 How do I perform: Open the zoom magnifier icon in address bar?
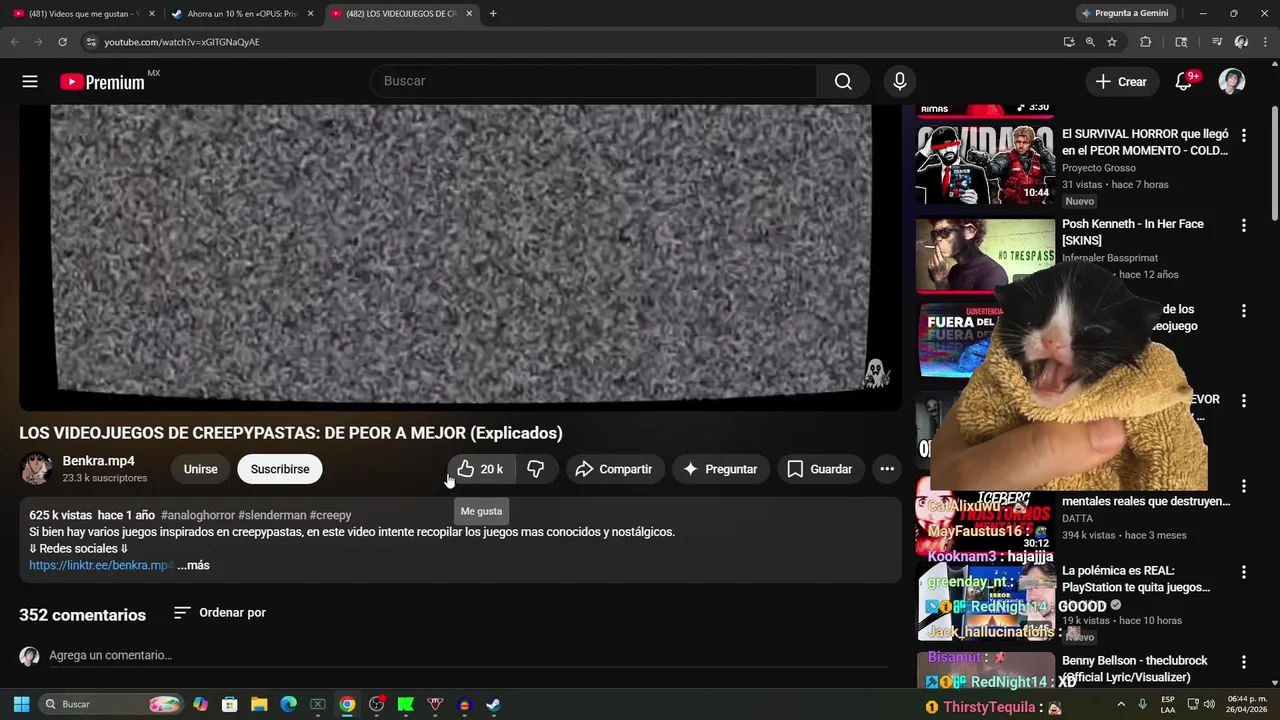[x=1090, y=42]
